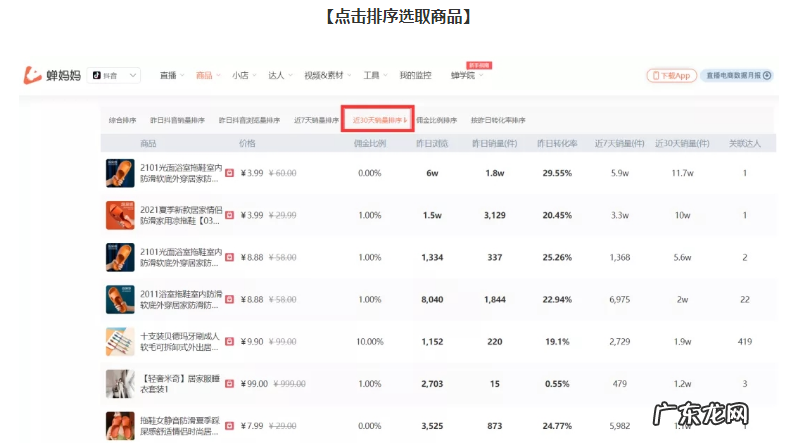Image resolution: width=787 pixels, height=443 pixels.
Task: Open 直播电商数据月报 link
Action: (737, 76)
